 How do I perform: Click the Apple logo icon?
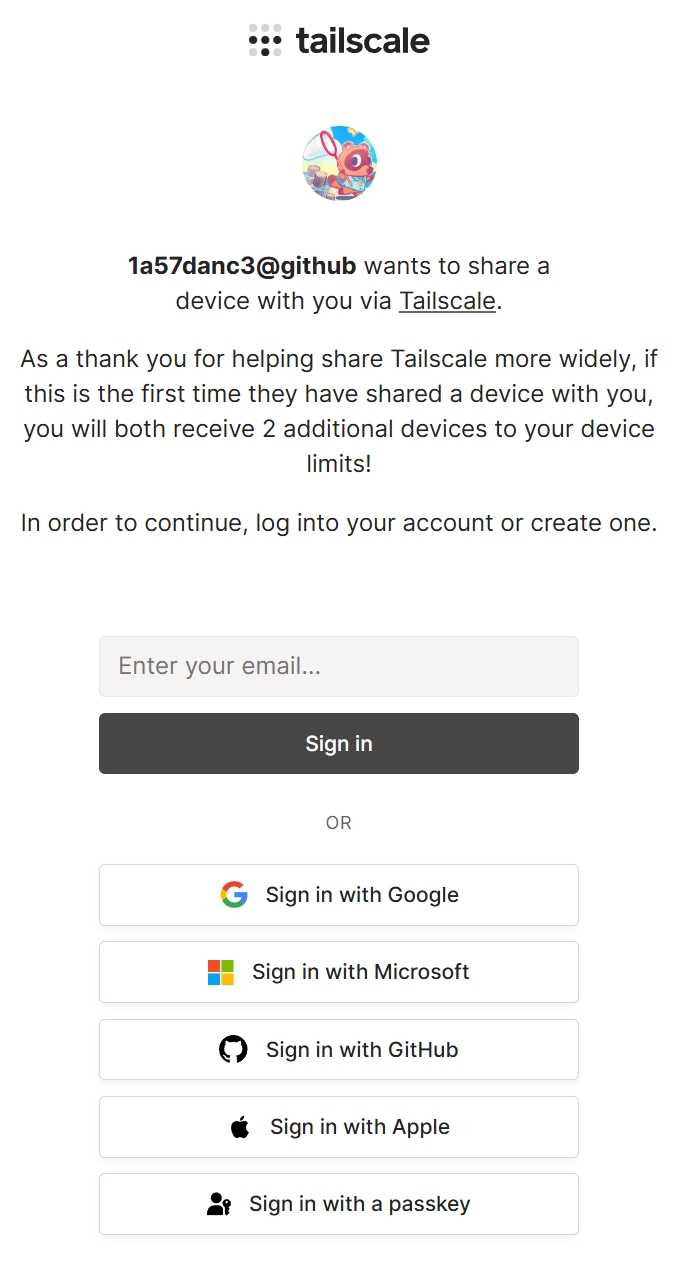tap(240, 1127)
